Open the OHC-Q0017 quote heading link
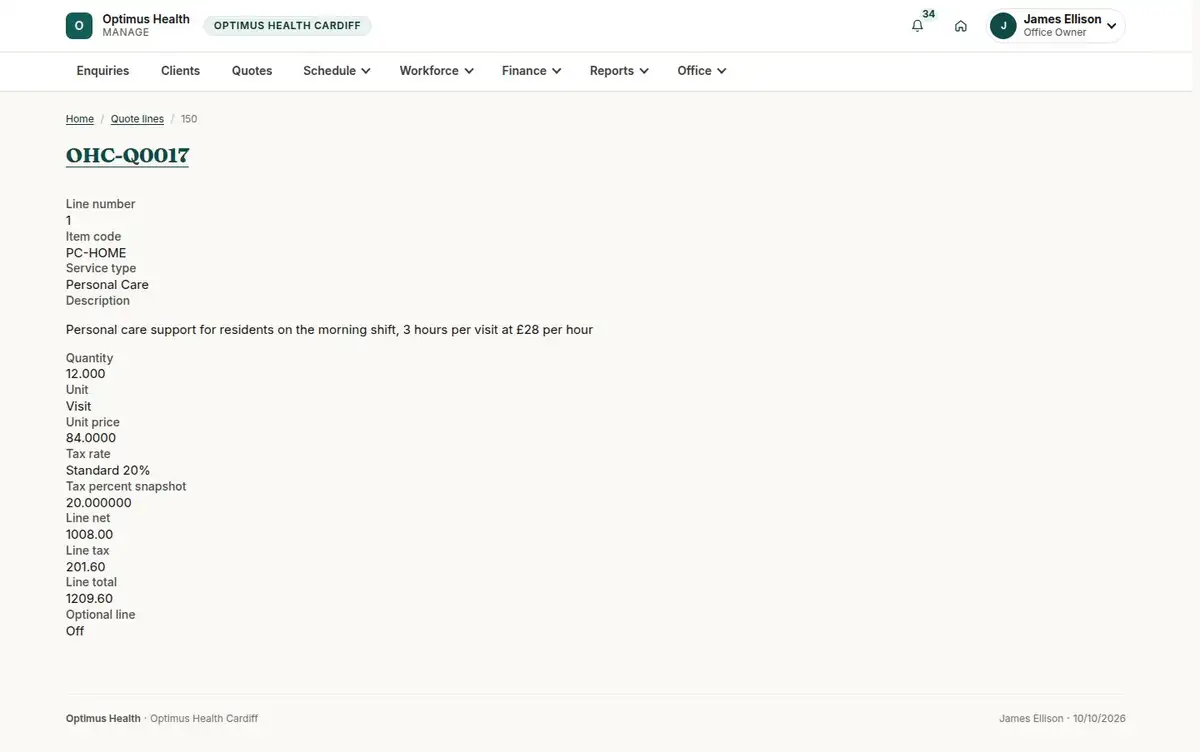 pyautogui.click(x=127, y=155)
